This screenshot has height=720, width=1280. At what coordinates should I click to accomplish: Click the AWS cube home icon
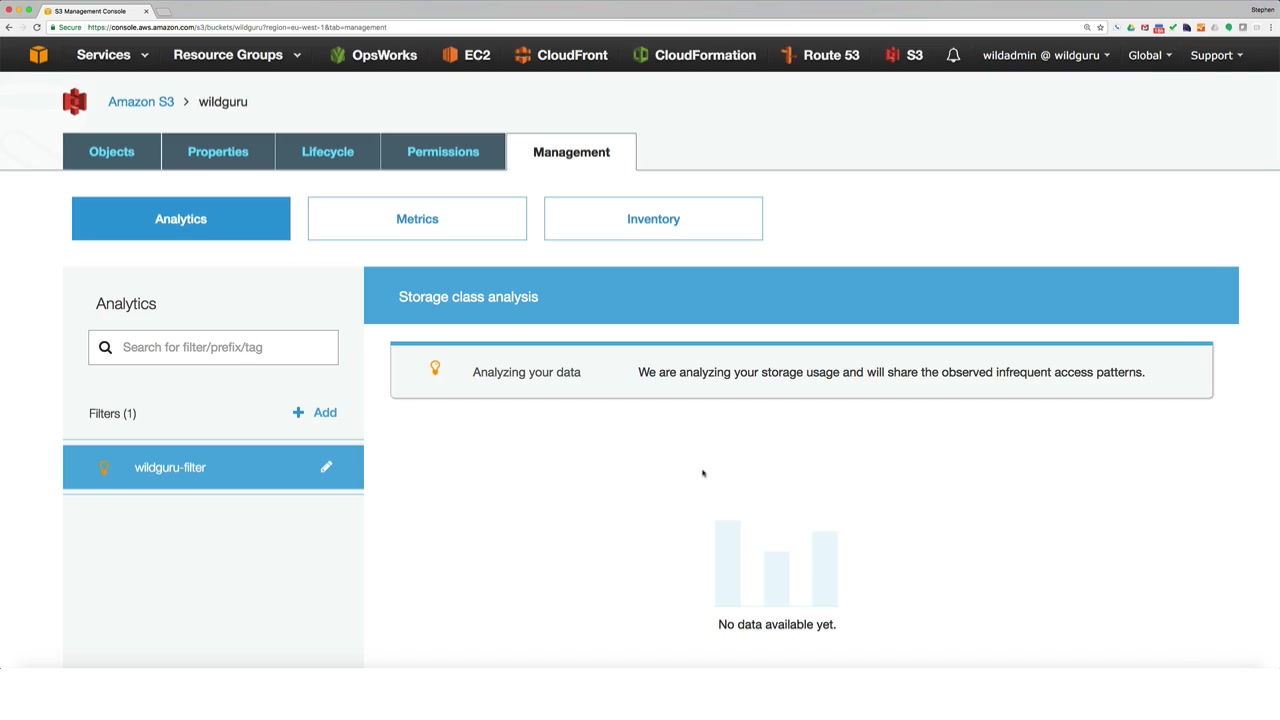pos(38,55)
